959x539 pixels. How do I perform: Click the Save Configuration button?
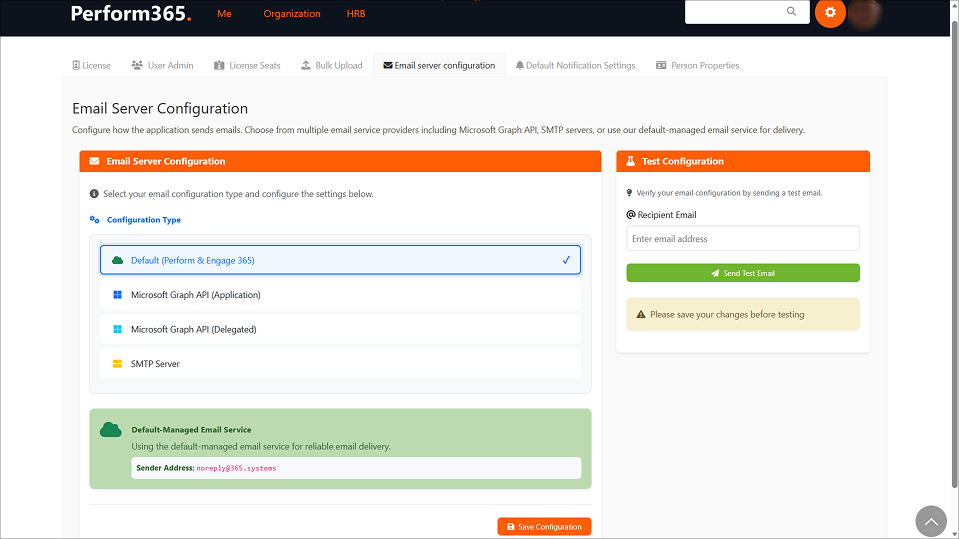tap(544, 527)
